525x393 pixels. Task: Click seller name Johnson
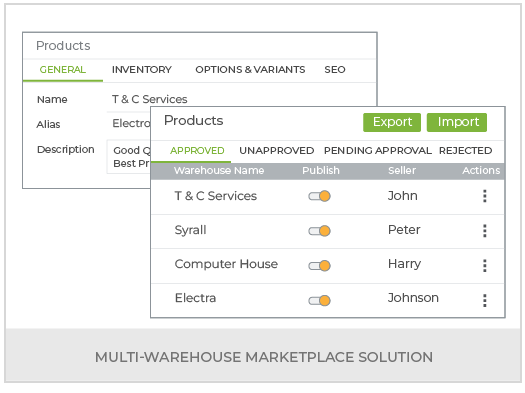[413, 298]
